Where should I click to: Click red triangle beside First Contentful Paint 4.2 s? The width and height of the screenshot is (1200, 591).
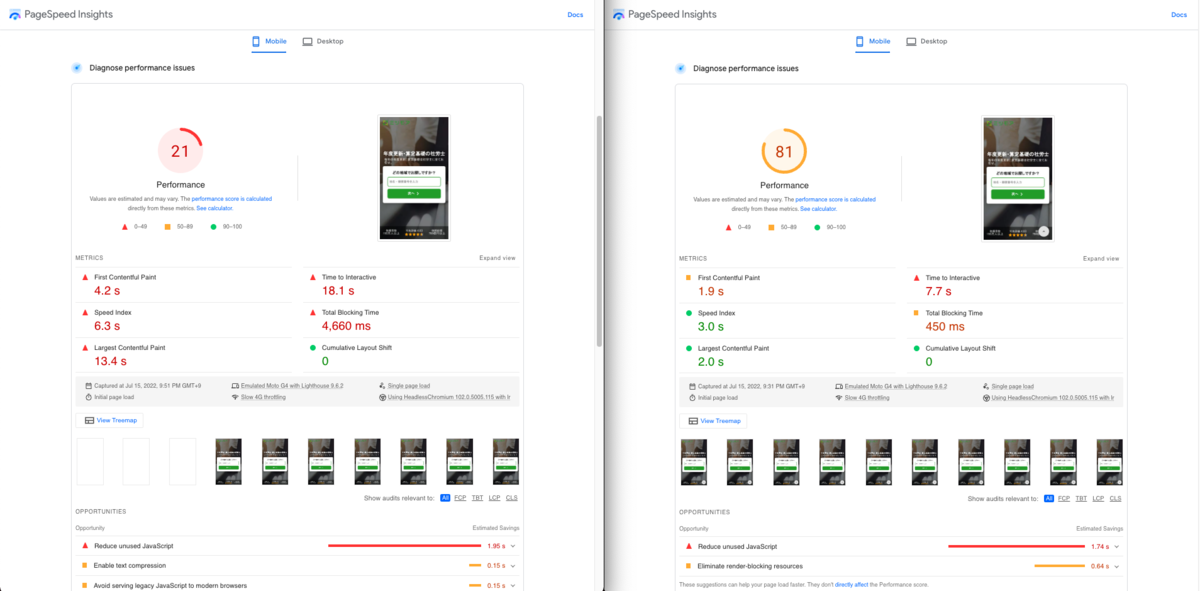(x=84, y=277)
